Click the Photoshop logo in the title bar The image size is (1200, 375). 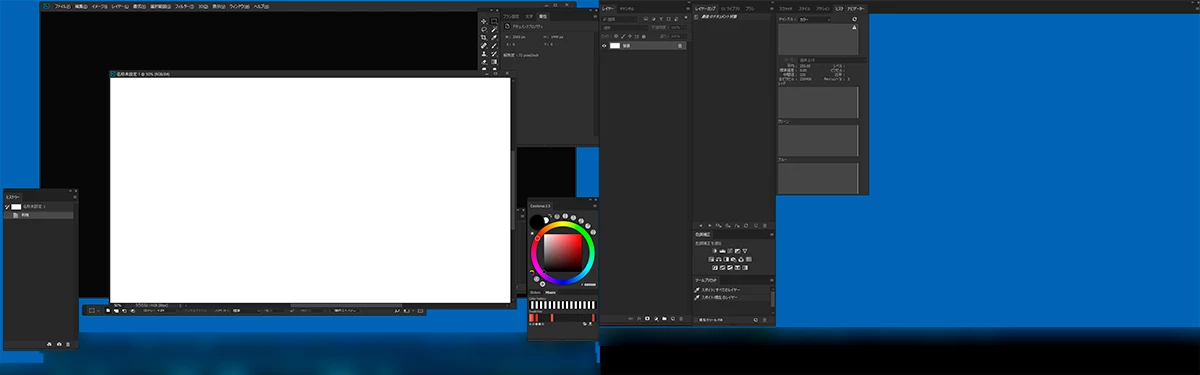(46, 6)
